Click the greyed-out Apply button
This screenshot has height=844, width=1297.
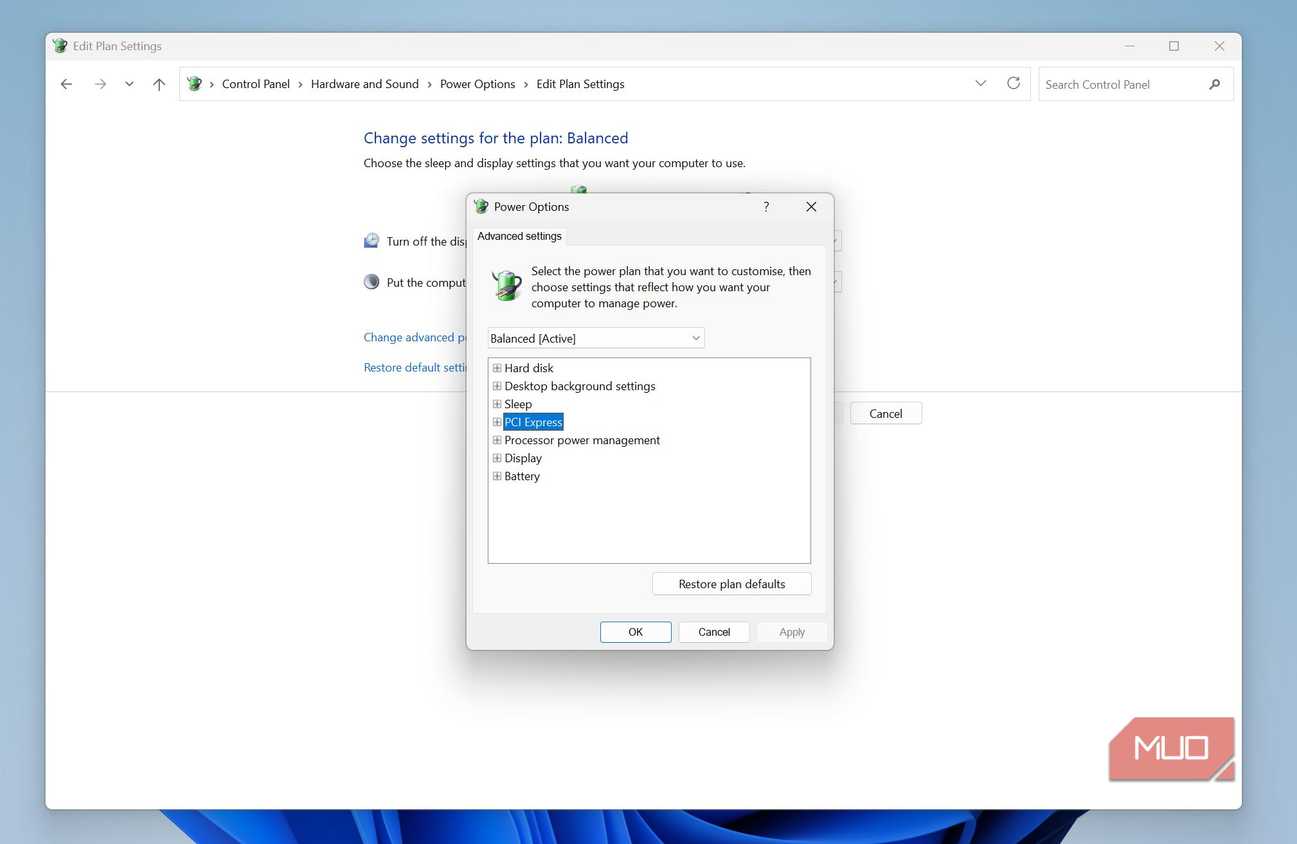click(792, 632)
